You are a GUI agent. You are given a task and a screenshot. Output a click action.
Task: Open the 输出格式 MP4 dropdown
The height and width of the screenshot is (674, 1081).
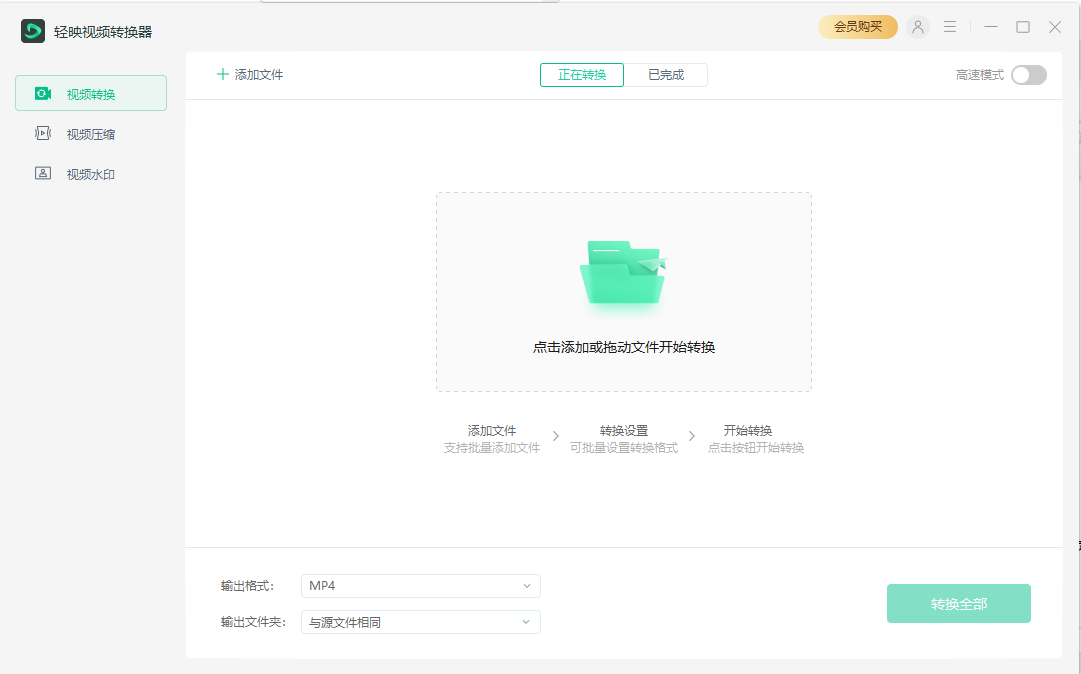[420, 586]
